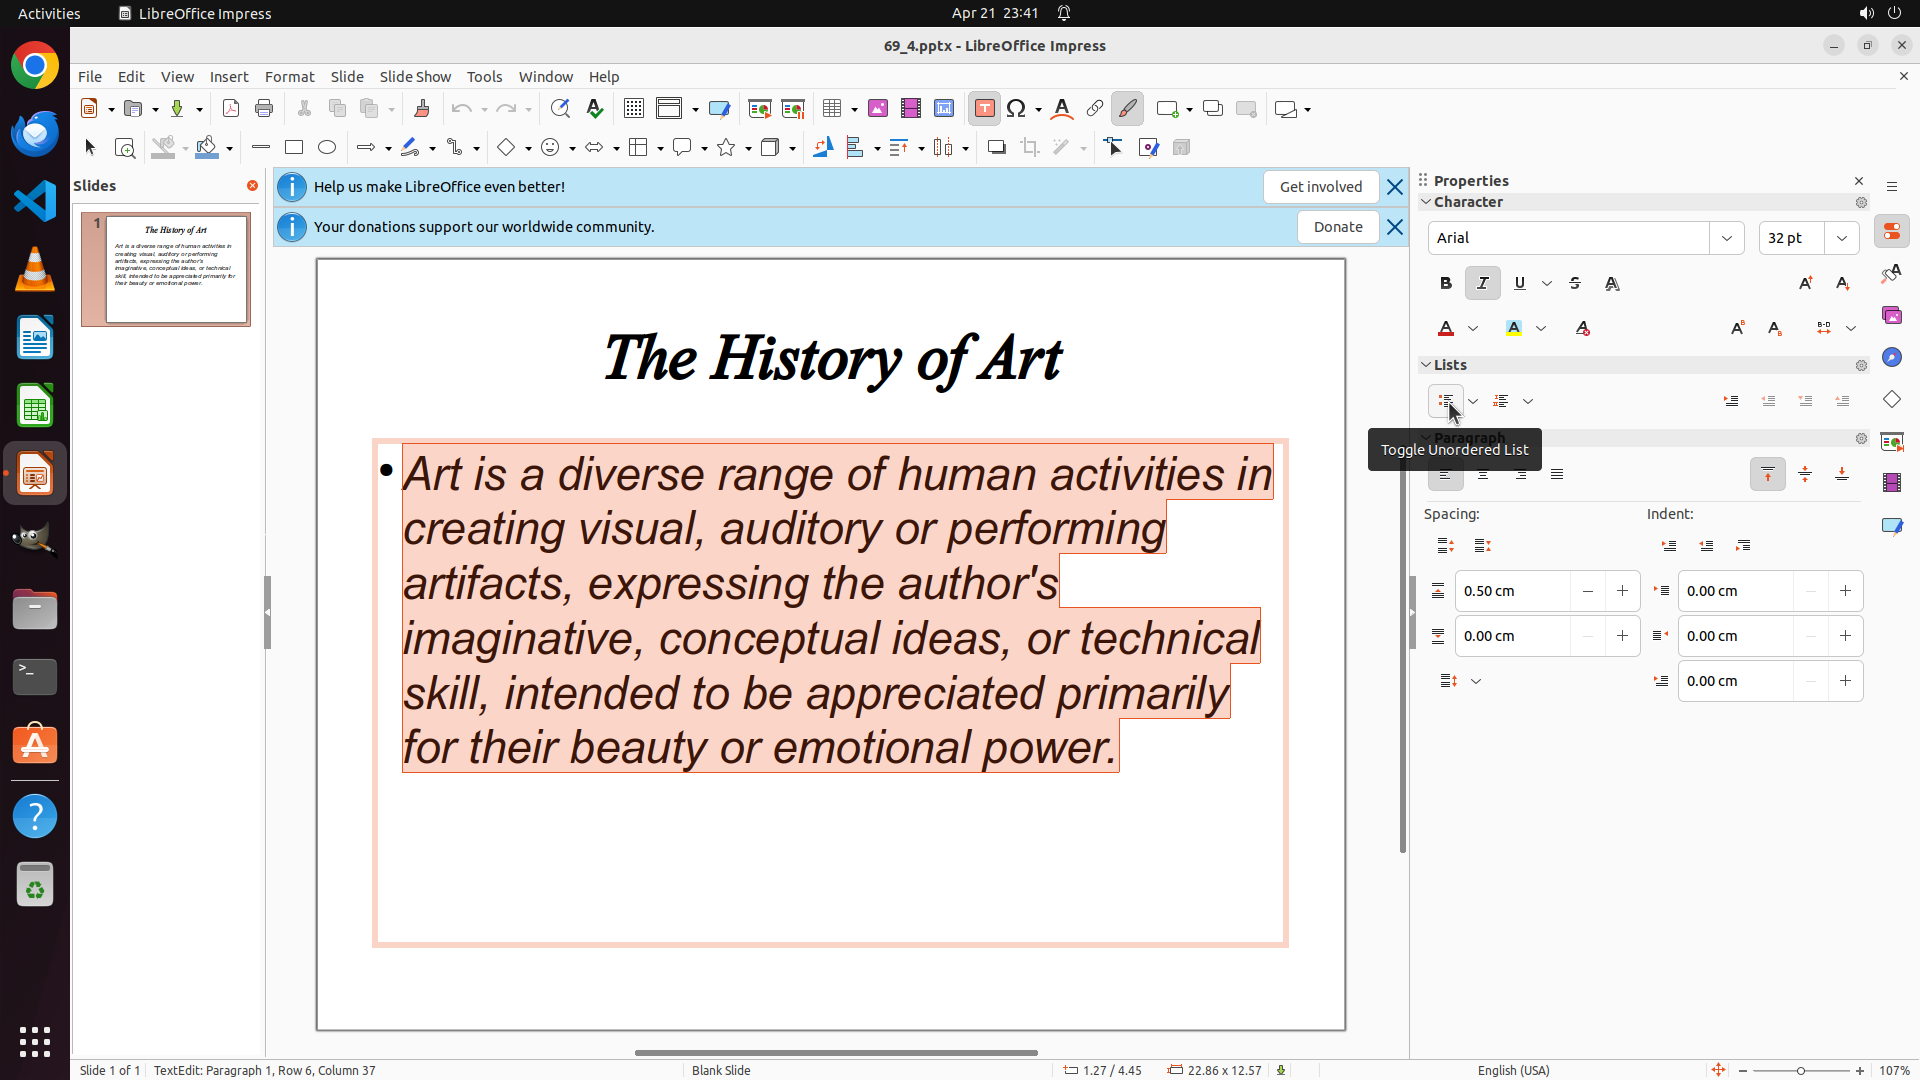Click the Strikethrough formatting icon
The height and width of the screenshot is (1080, 1920).
[x=1575, y=283]
